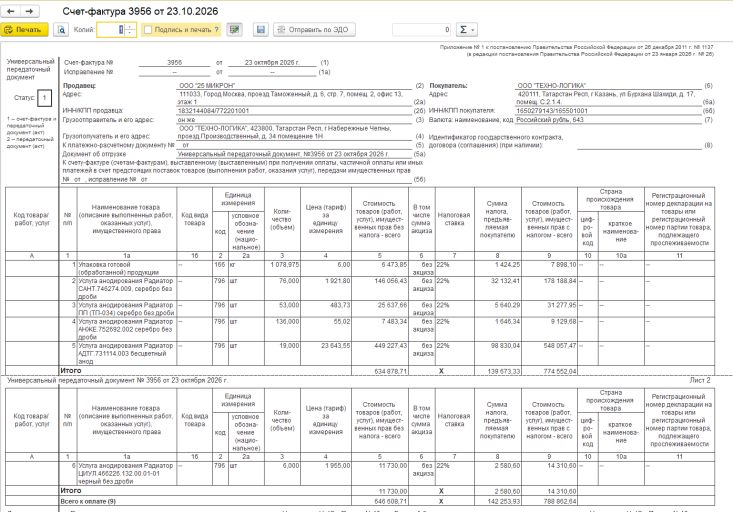The height and width of the screenshot is (512, 733).
Task: Select row 5 name Радиатор АДТГ.731114.003
Action: tap(127, 353)
